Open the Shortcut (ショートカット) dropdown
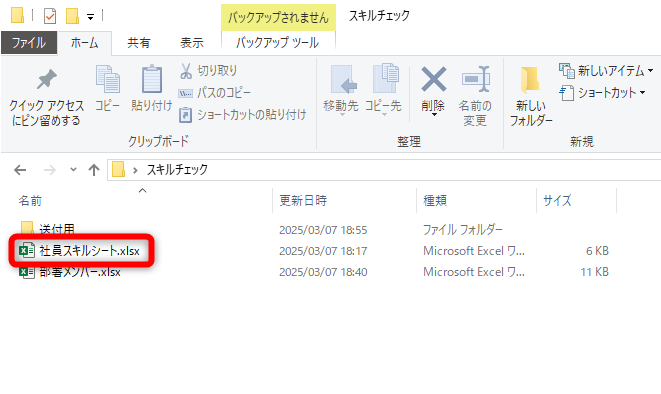The height and width of the screenshot is (394, 661). point(603,93)
